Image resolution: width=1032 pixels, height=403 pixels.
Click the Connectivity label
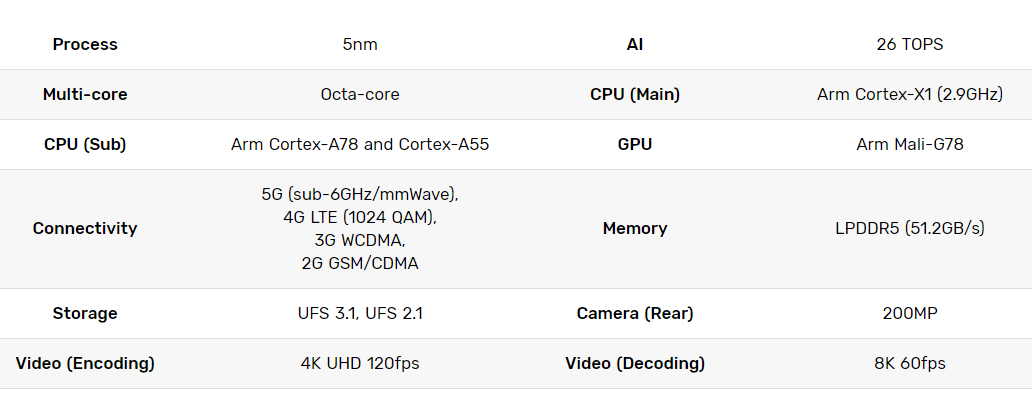(85, 228)
